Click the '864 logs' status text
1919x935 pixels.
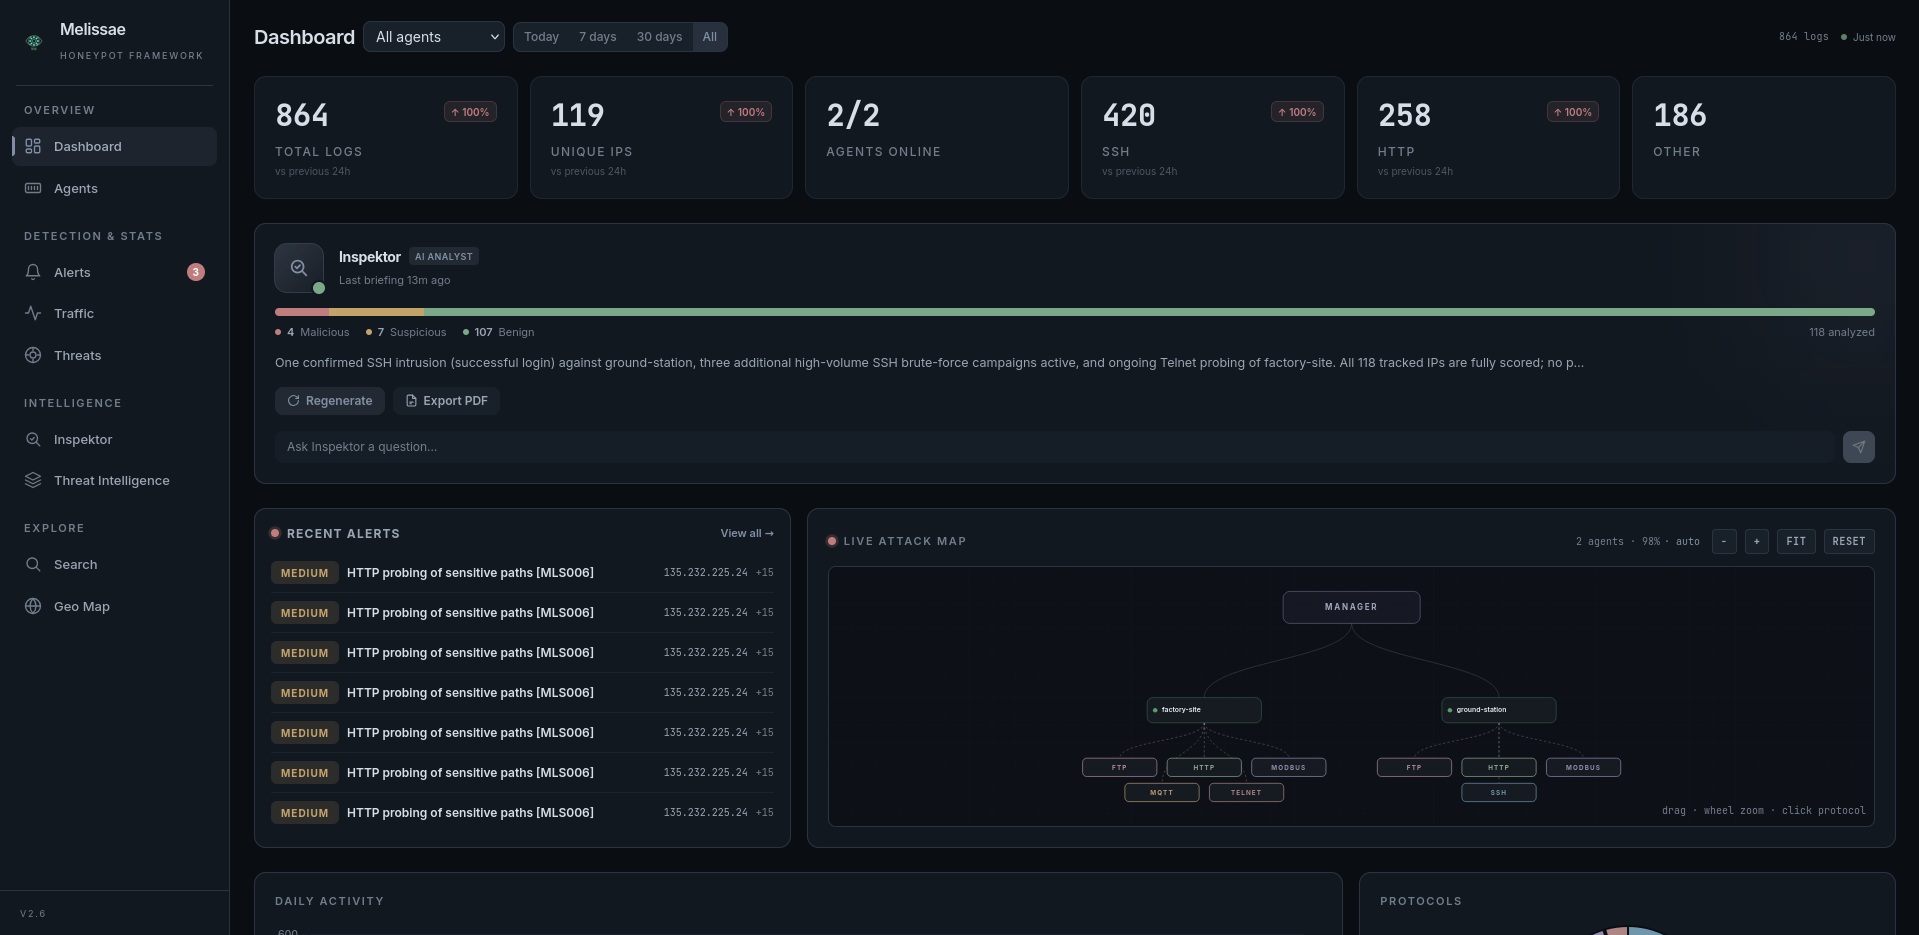point(1803,37)
